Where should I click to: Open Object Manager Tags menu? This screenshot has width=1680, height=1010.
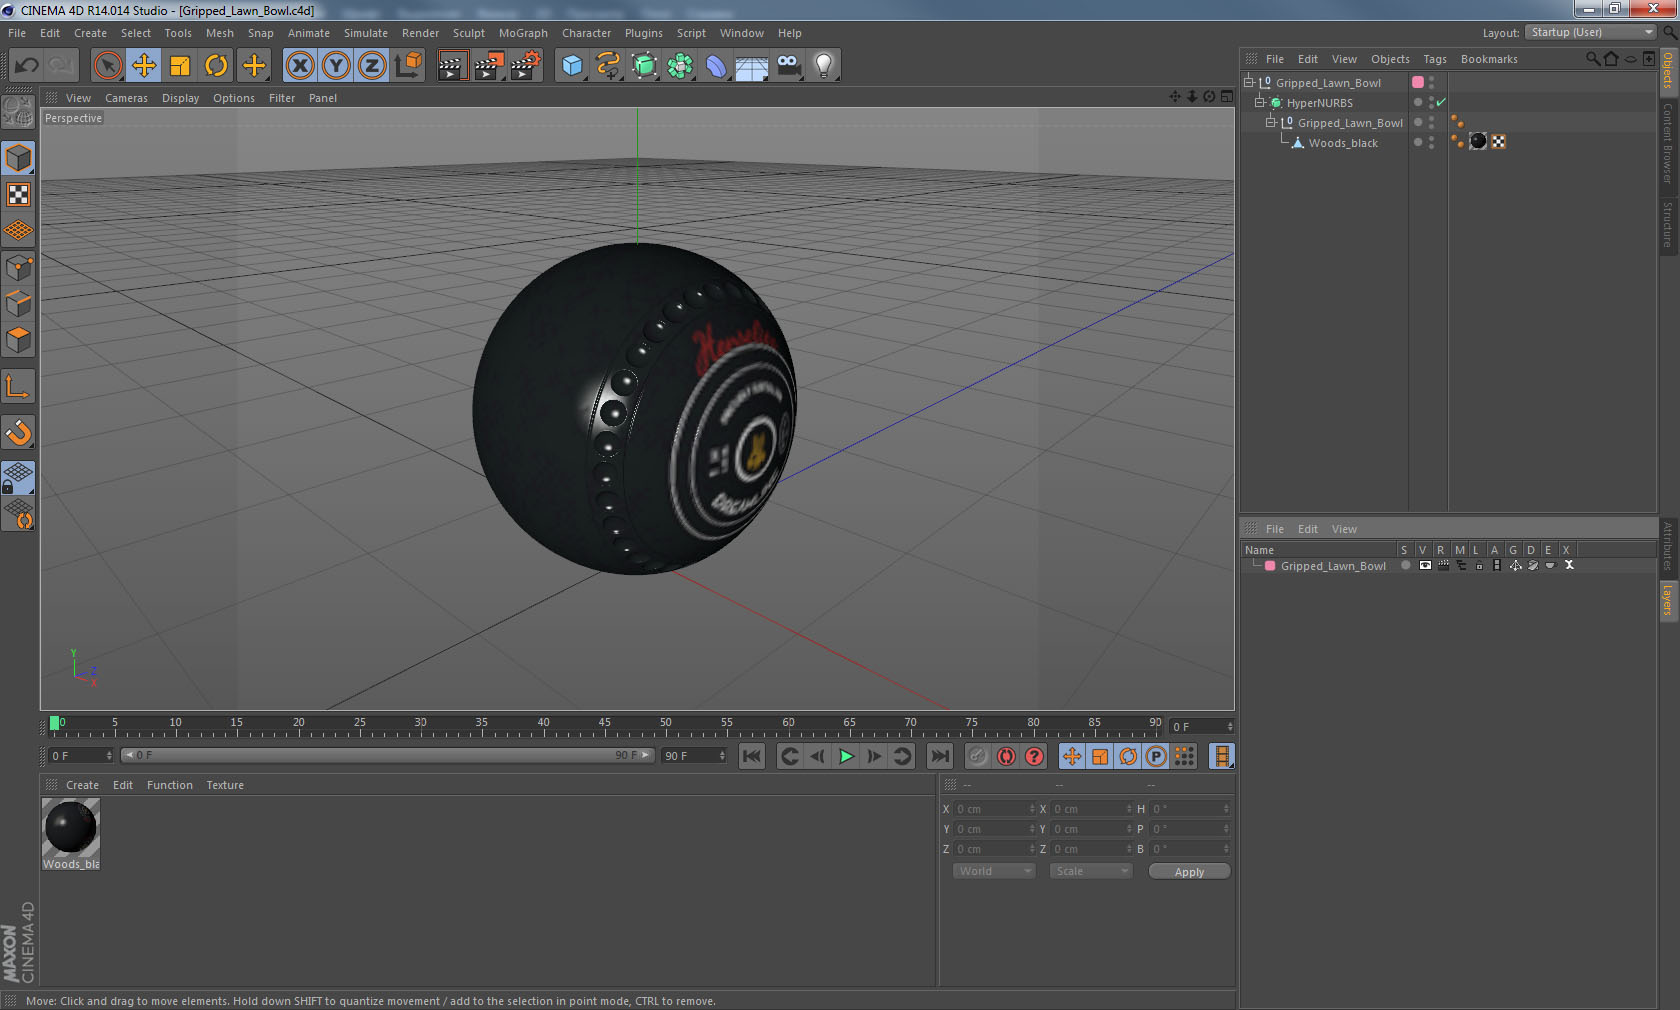click(x=1435, y=59)
